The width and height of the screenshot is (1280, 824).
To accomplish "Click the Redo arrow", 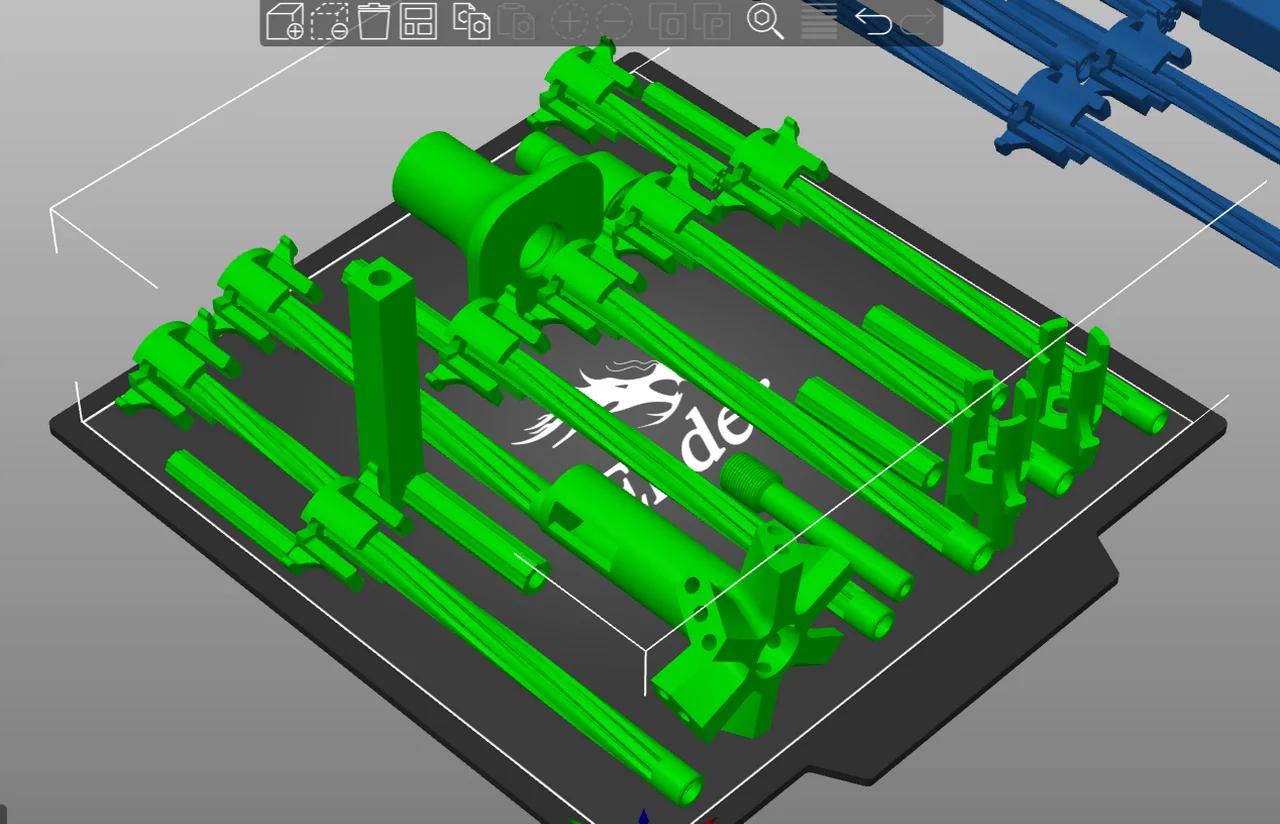I will point(918,21).
